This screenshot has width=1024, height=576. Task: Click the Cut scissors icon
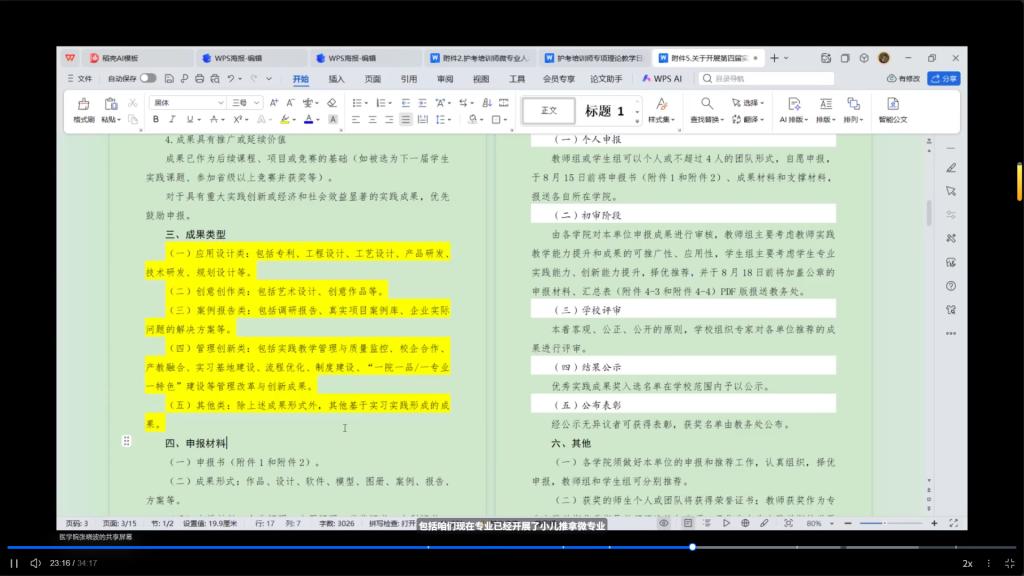[x=133, y=103]
